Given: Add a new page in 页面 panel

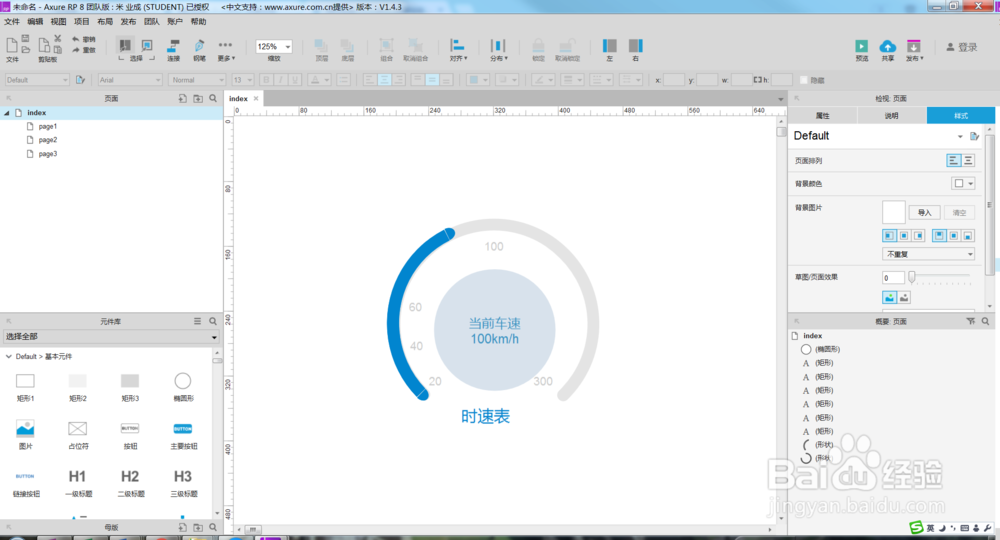Looking at the screenshot, I should [x=182, y=98].
